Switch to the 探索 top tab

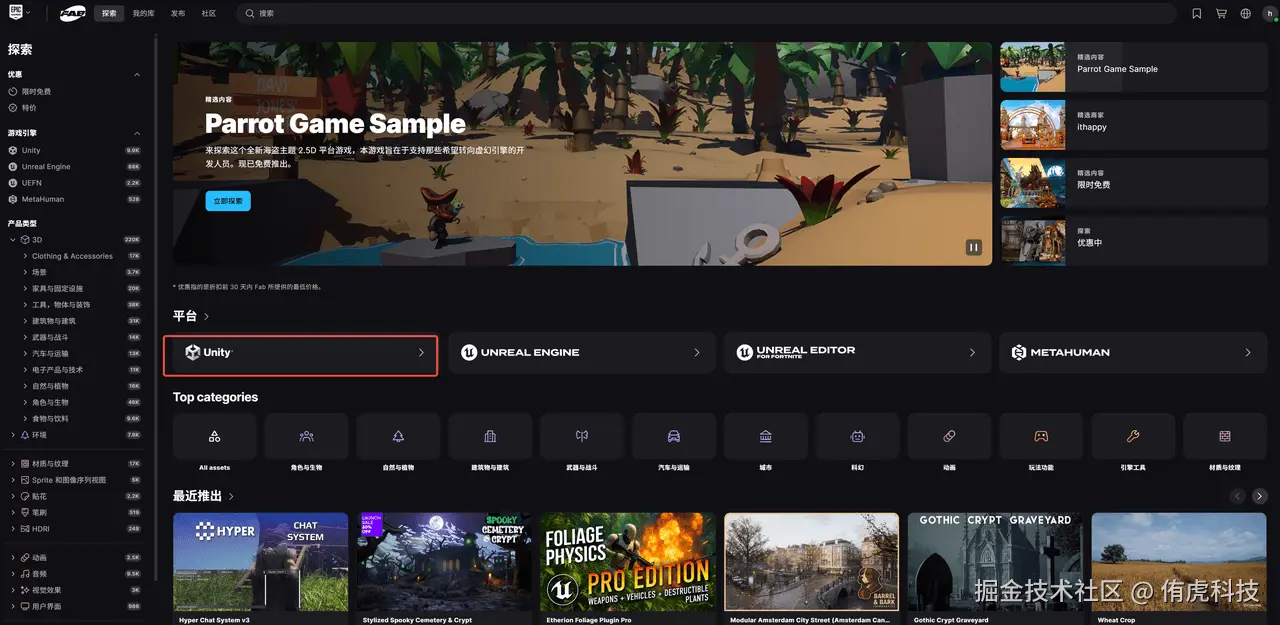pos(109,14)
